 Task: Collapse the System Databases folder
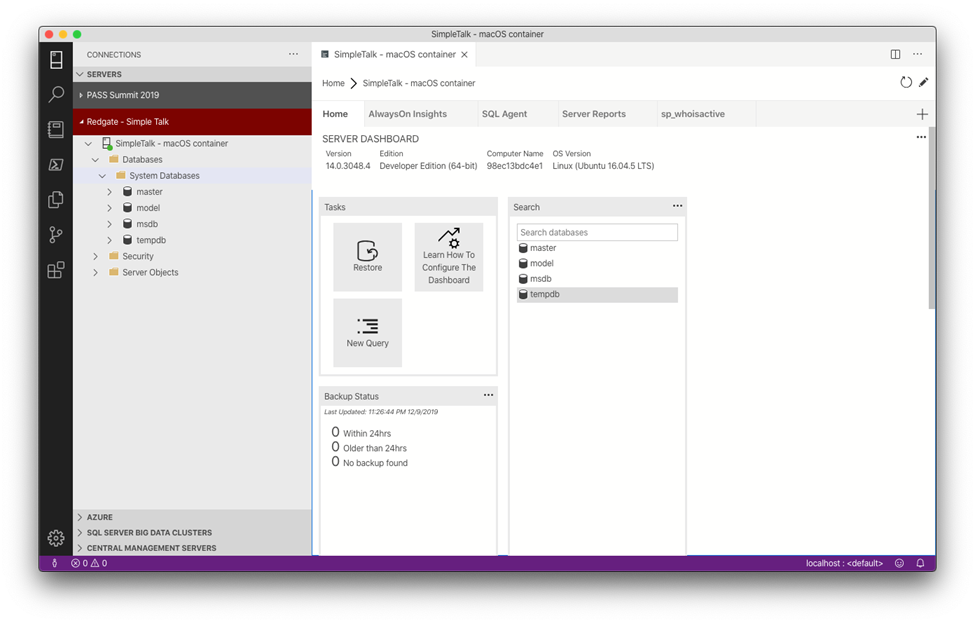coord(103,176)
